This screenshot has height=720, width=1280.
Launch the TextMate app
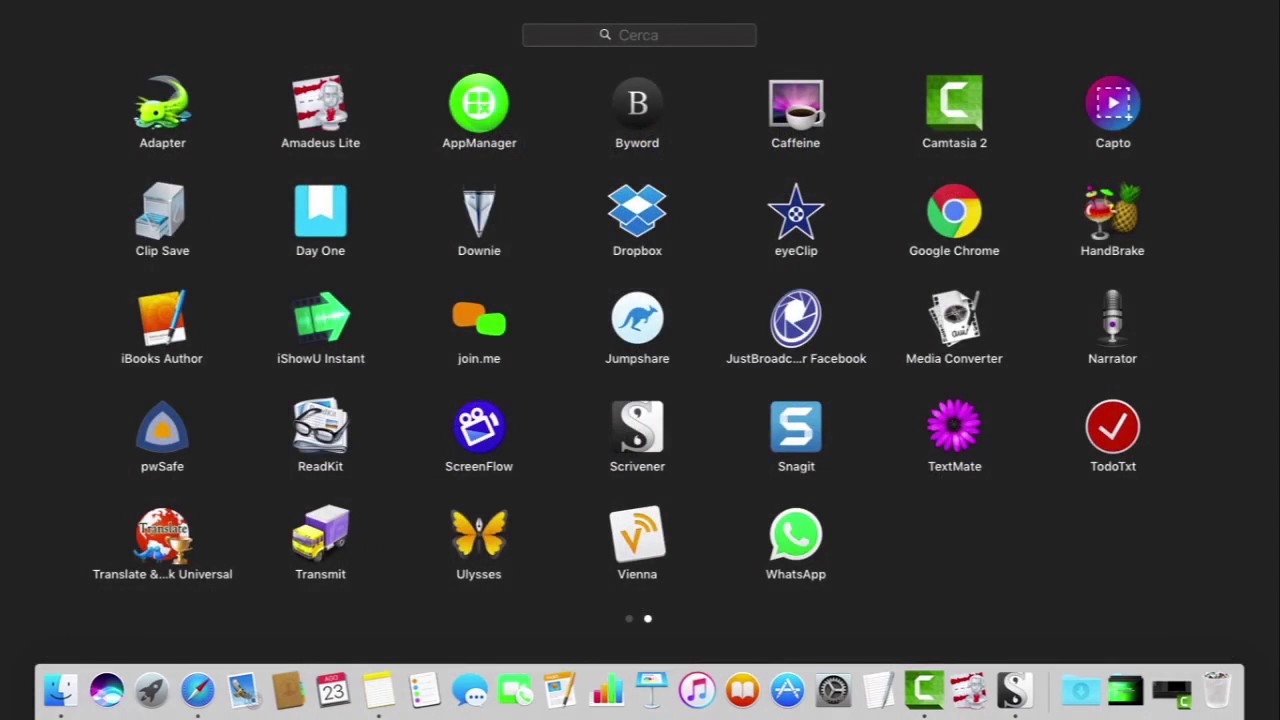pyautogui.click(x=954, y=427)
